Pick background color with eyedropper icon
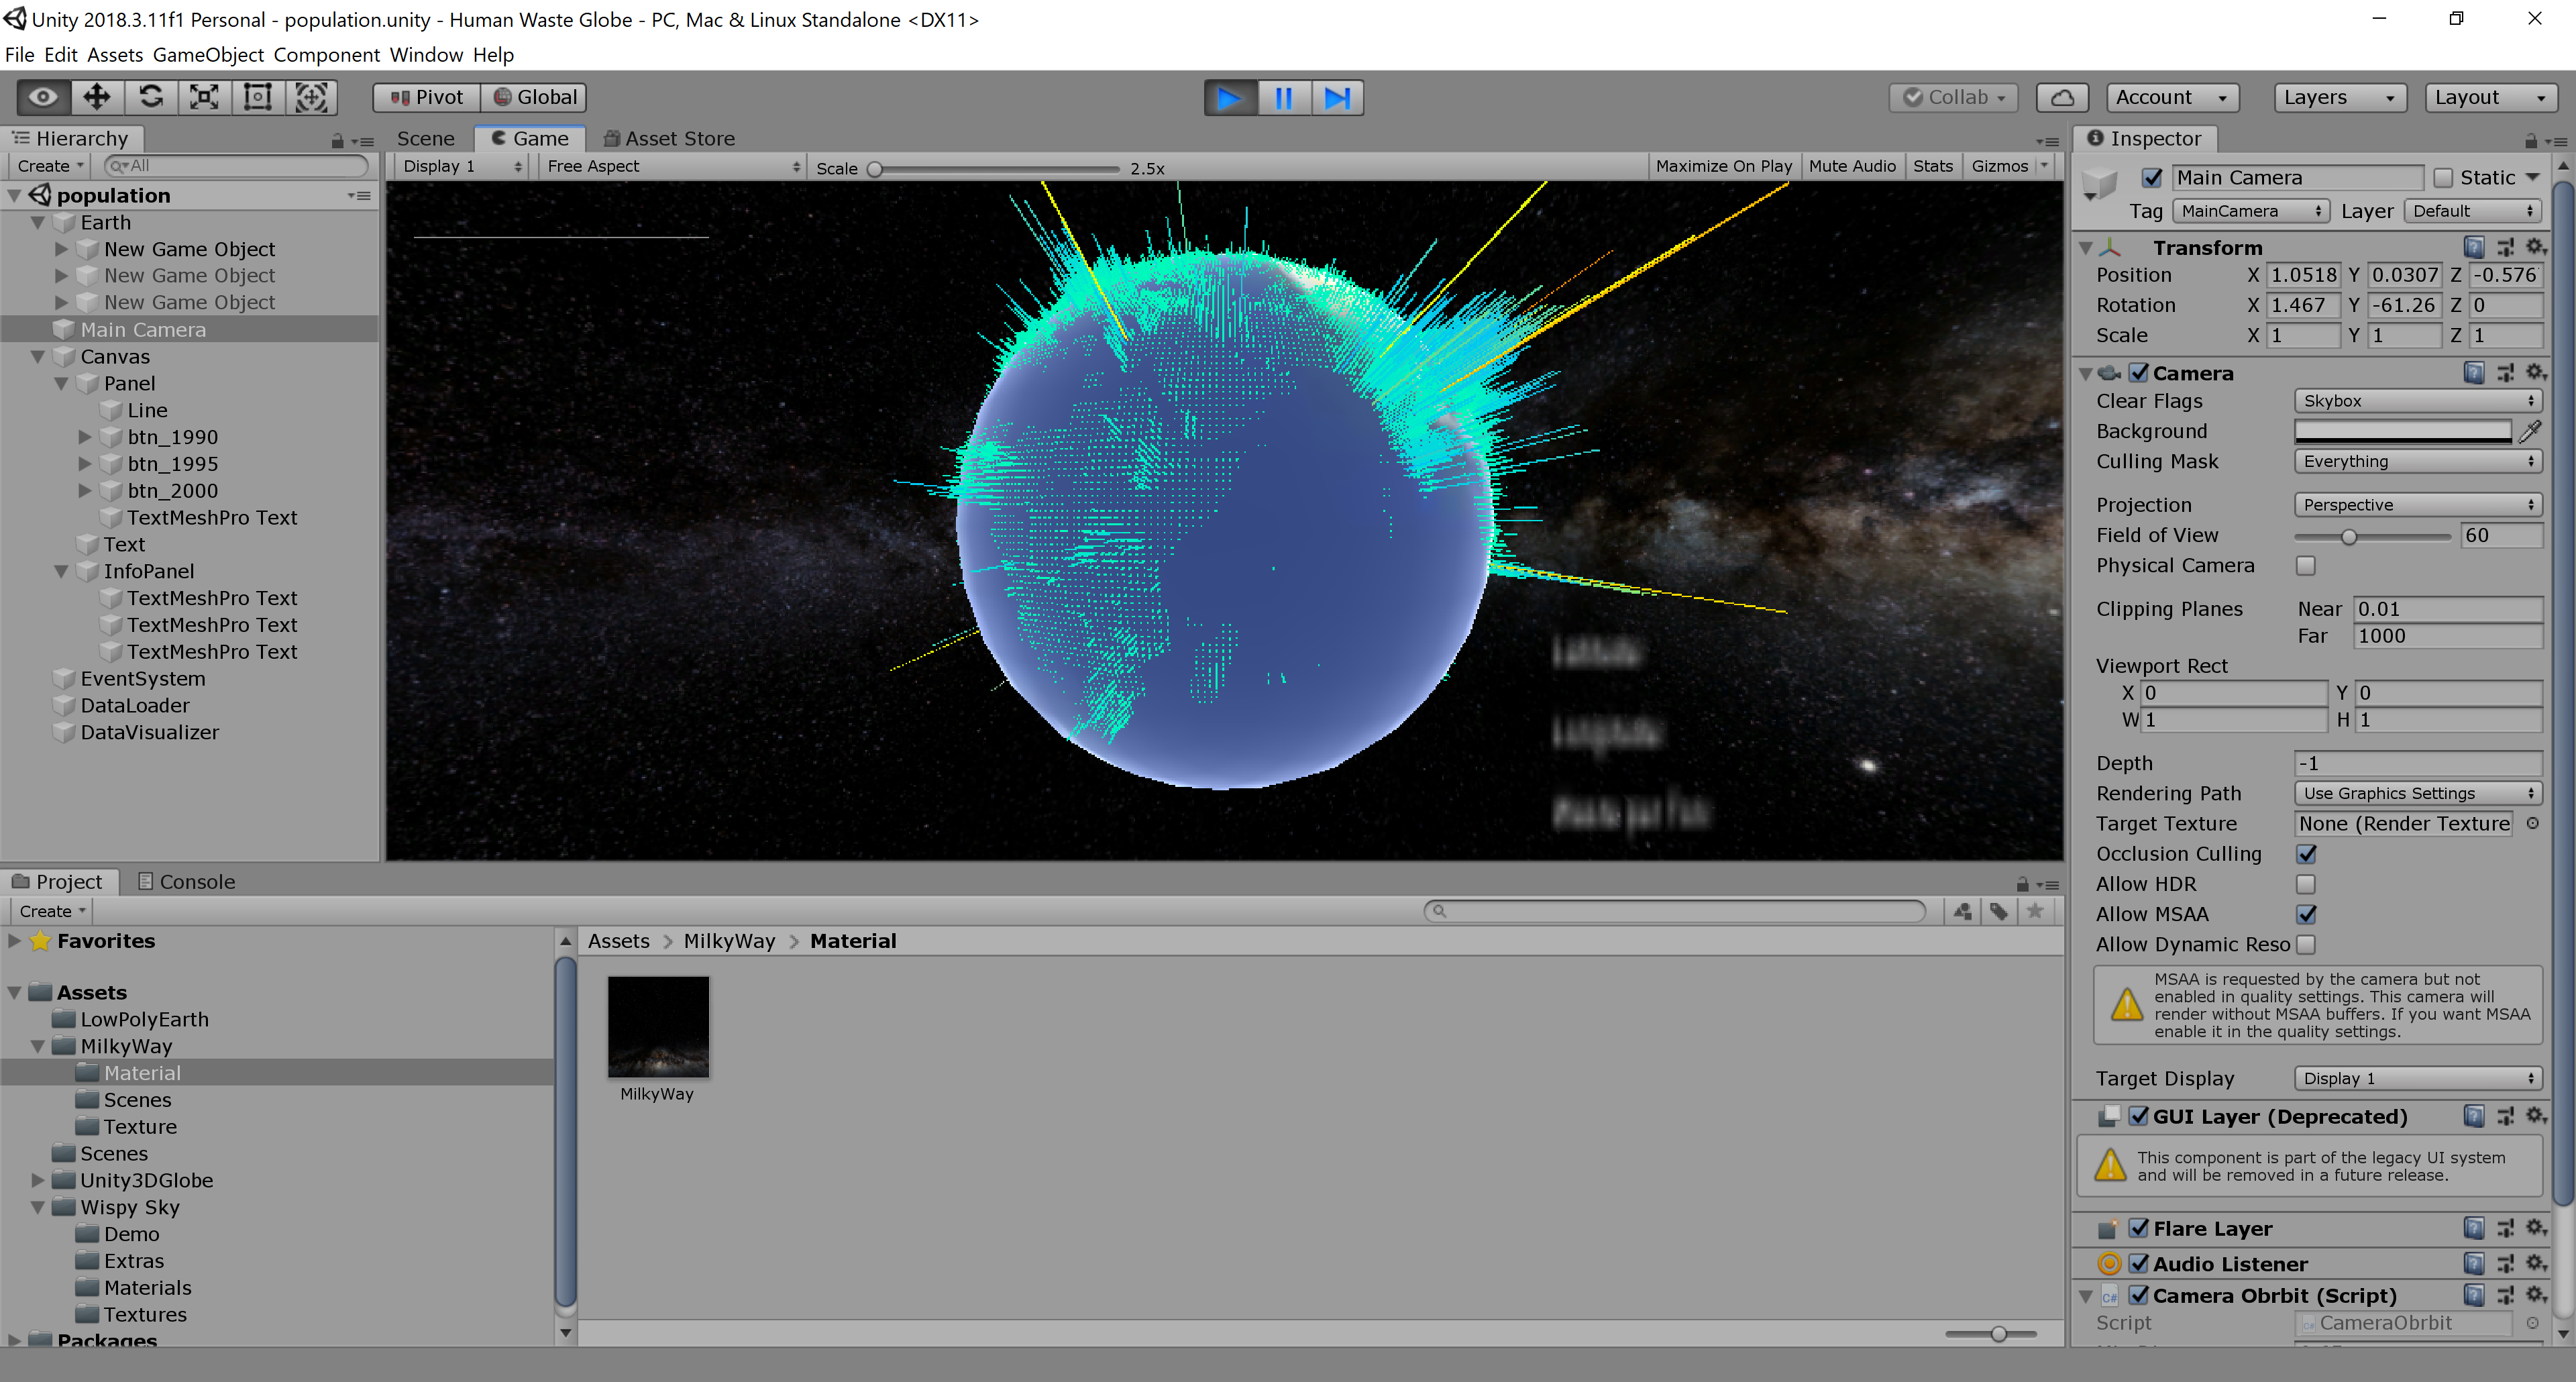 [x=2530, y=431]
